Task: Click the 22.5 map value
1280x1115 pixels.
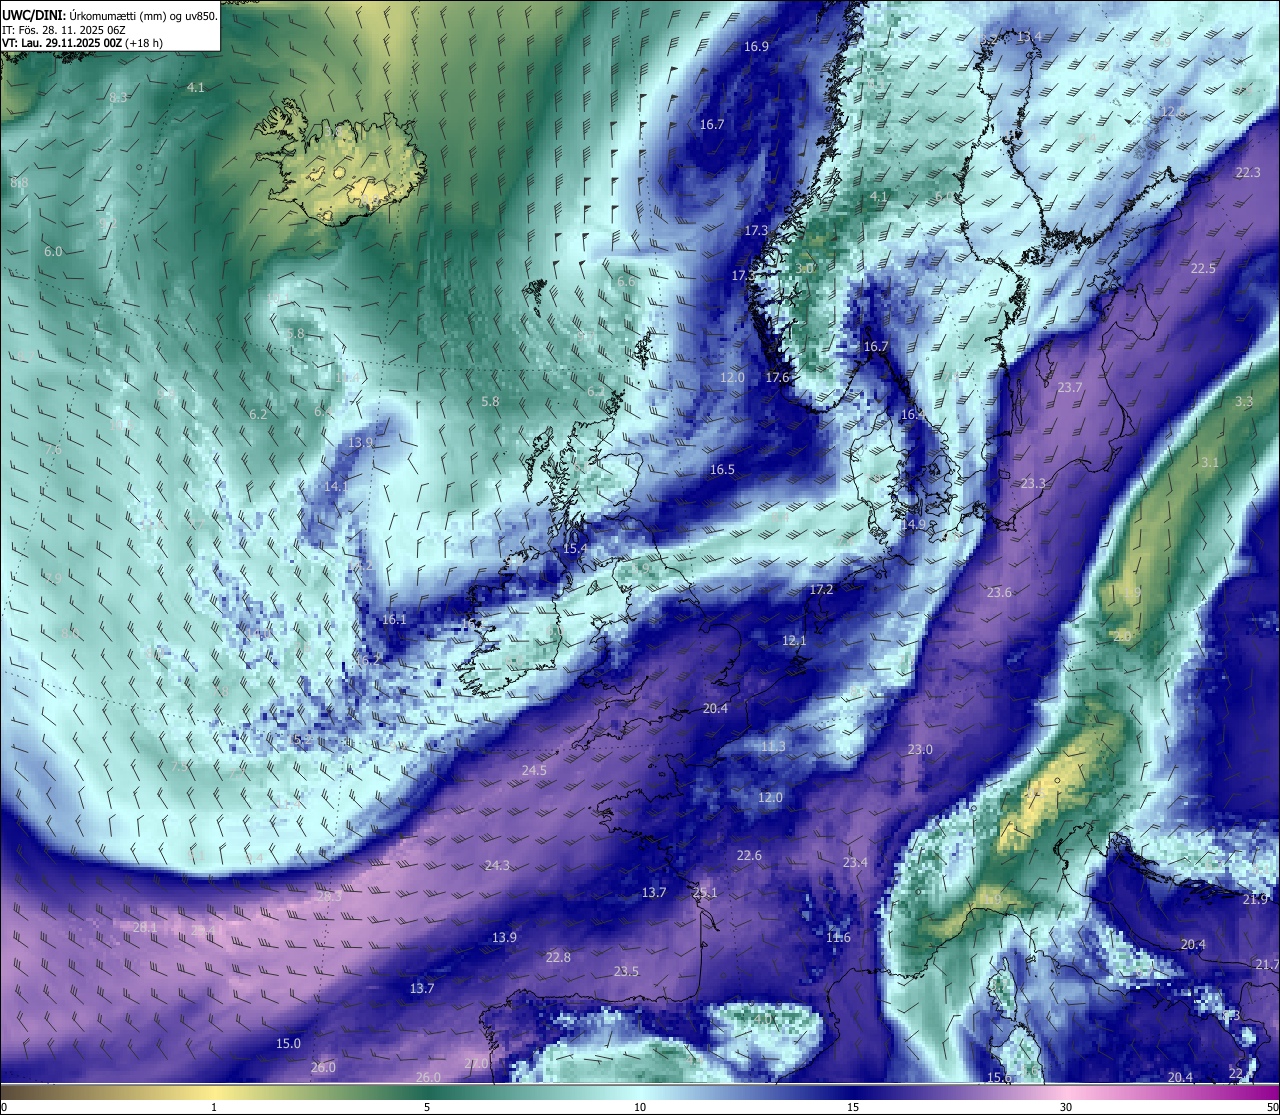Action: tap(1203, 269)
